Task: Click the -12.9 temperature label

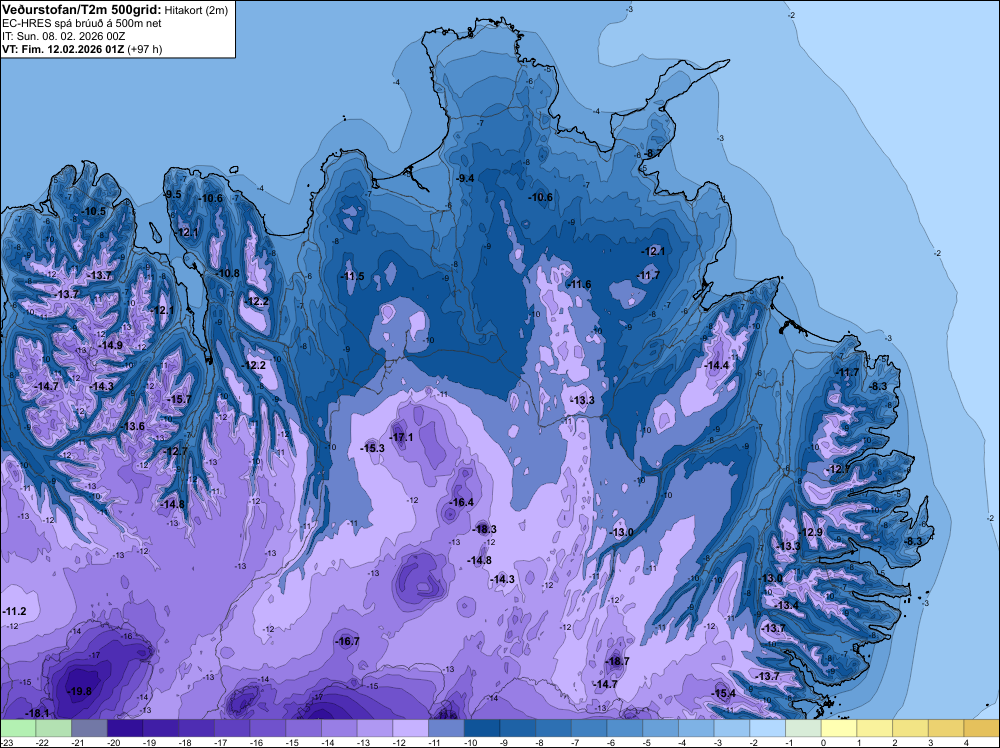Action: point(811,532)
